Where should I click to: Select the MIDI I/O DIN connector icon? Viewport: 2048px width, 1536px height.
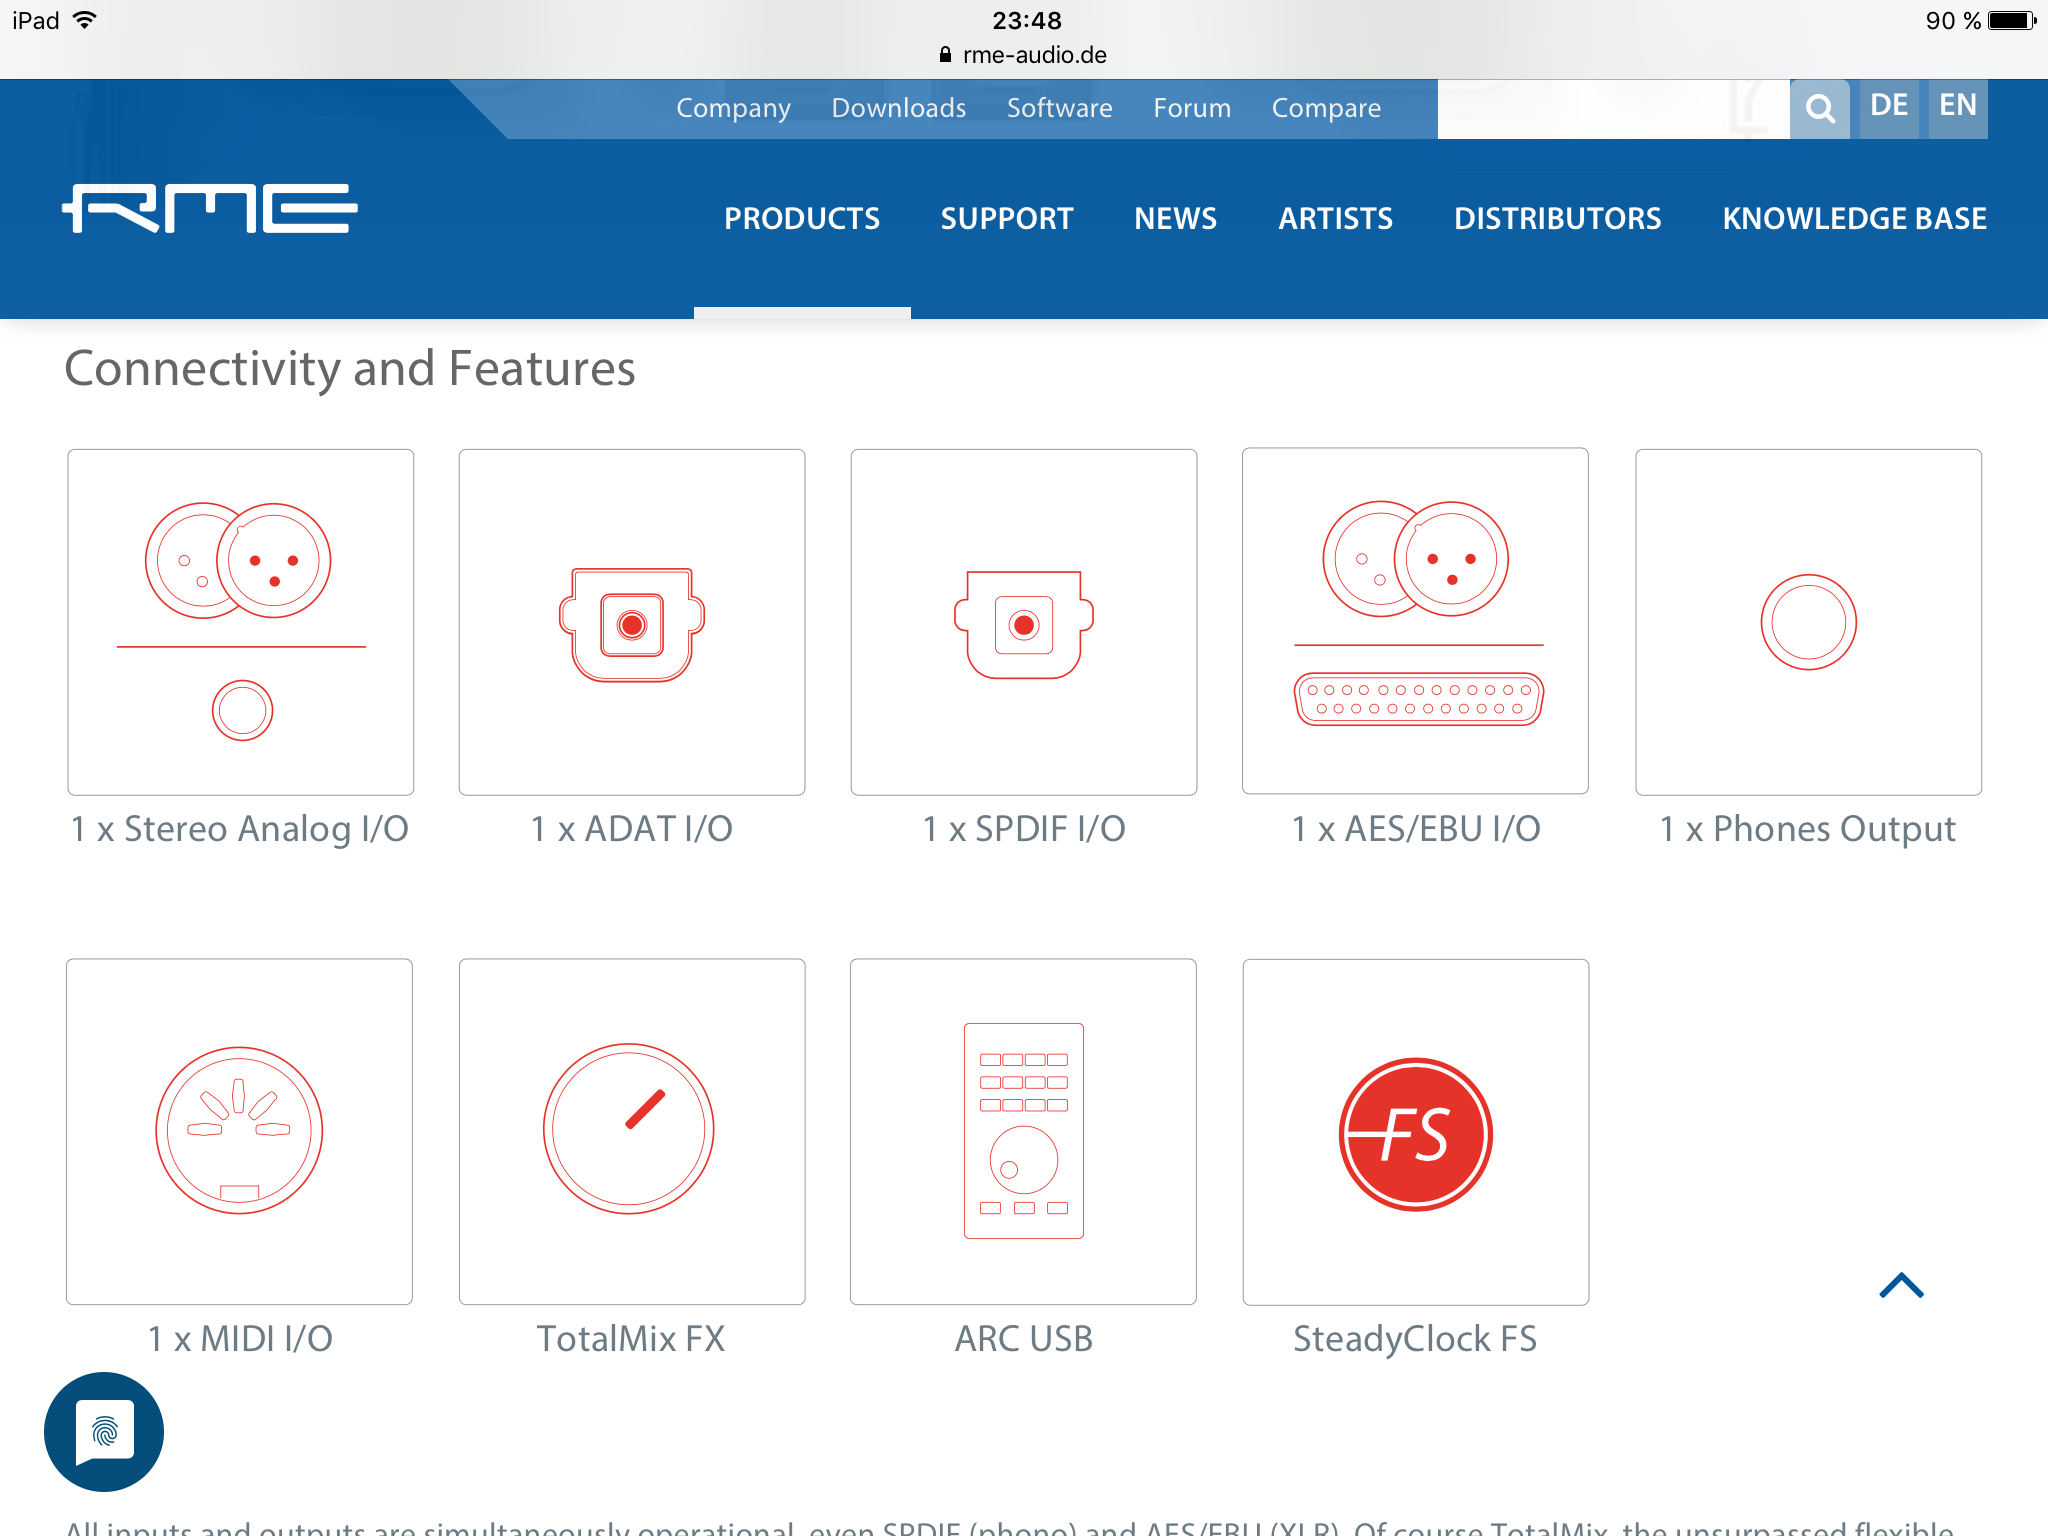point(239,1131)
